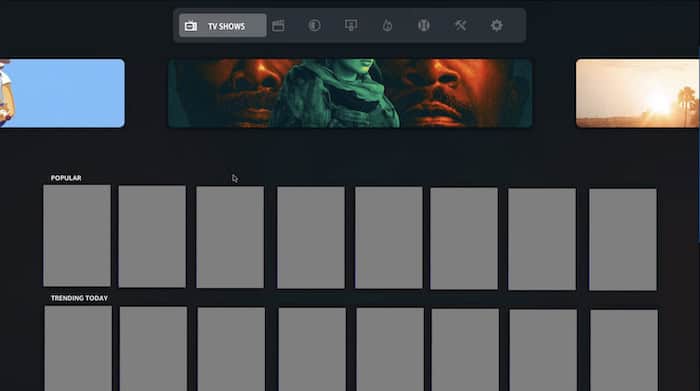Viewport: 700px width, 391px height.
Task: Open the hammer tools icon
Action: pyautogui.click(x=460, y=25)
